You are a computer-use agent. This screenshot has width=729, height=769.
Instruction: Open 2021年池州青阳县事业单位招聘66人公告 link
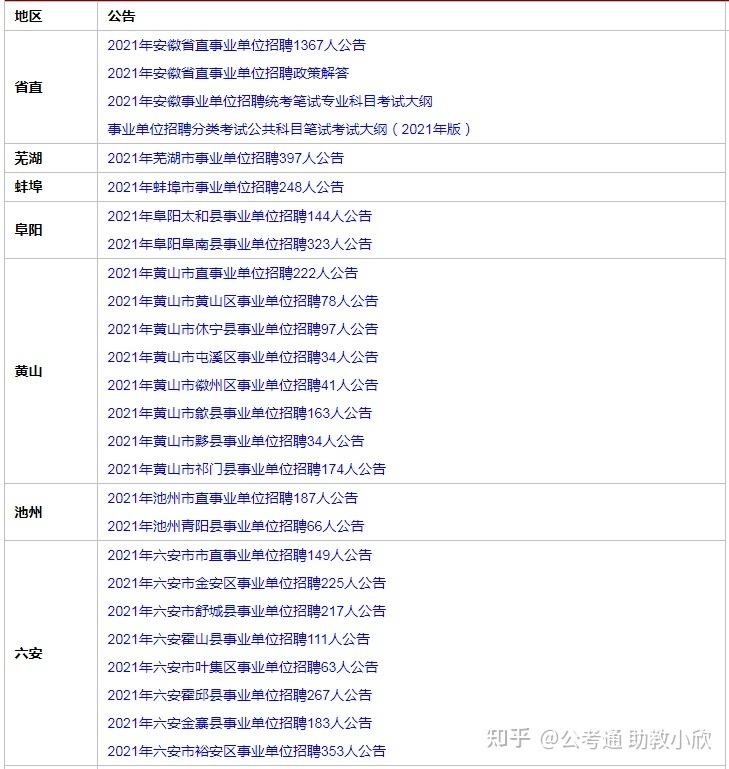236,526
